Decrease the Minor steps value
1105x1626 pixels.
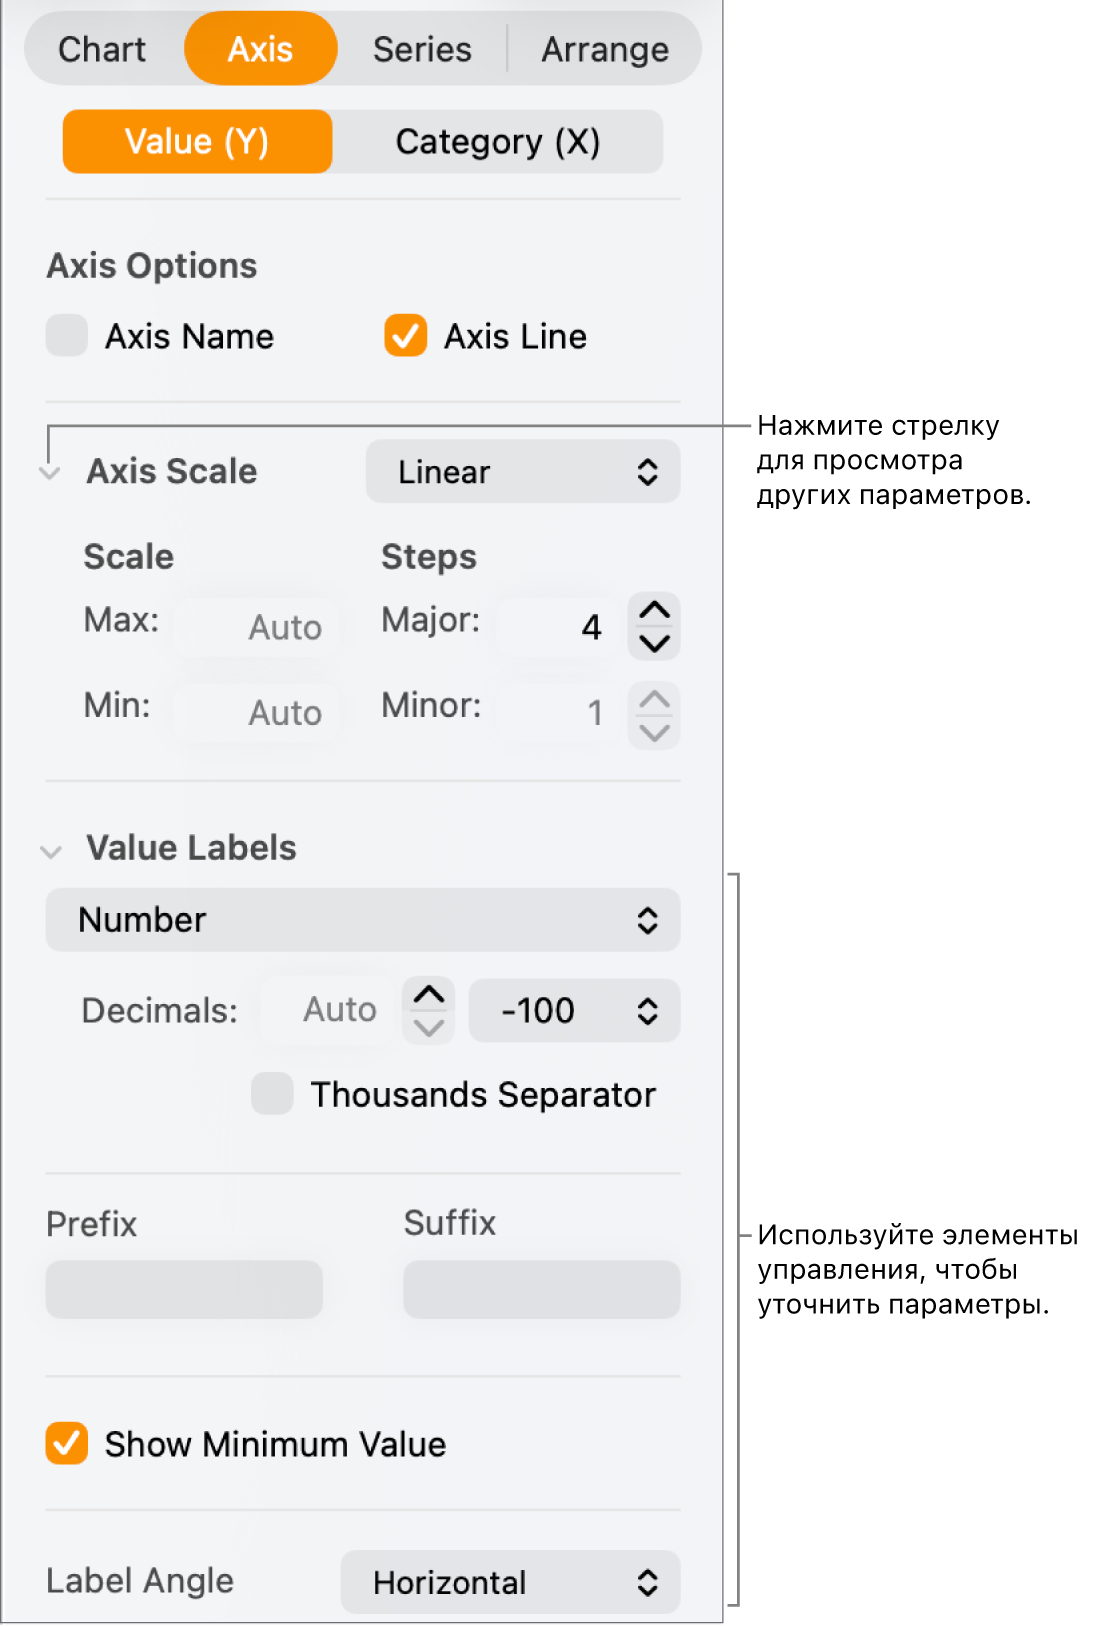point(654,732)
